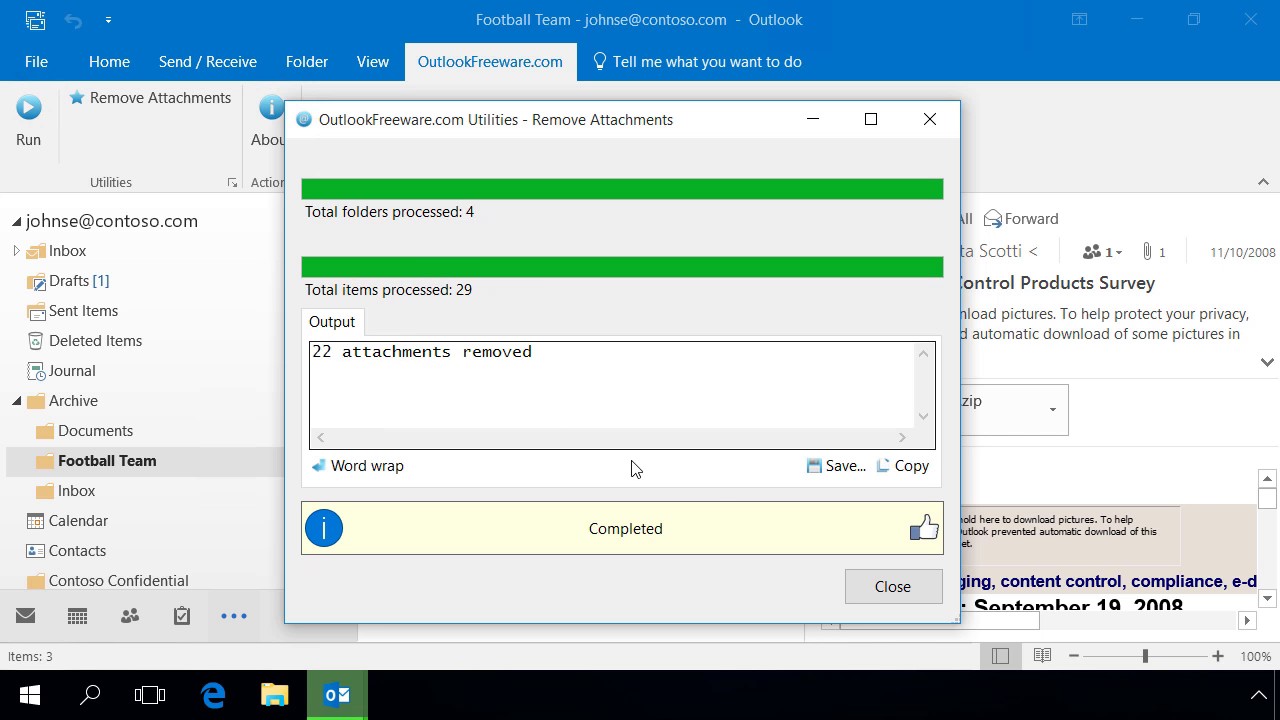The height and width of the screenshot is (720, 1280).
Task: Open File Explorer from the taskbar
Action: [x=274, y=695]
